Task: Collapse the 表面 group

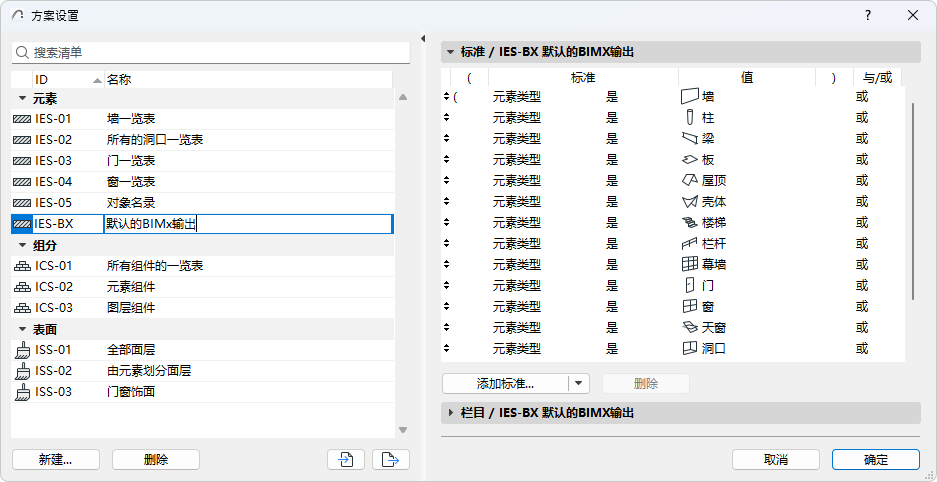Action: [22, 329]
